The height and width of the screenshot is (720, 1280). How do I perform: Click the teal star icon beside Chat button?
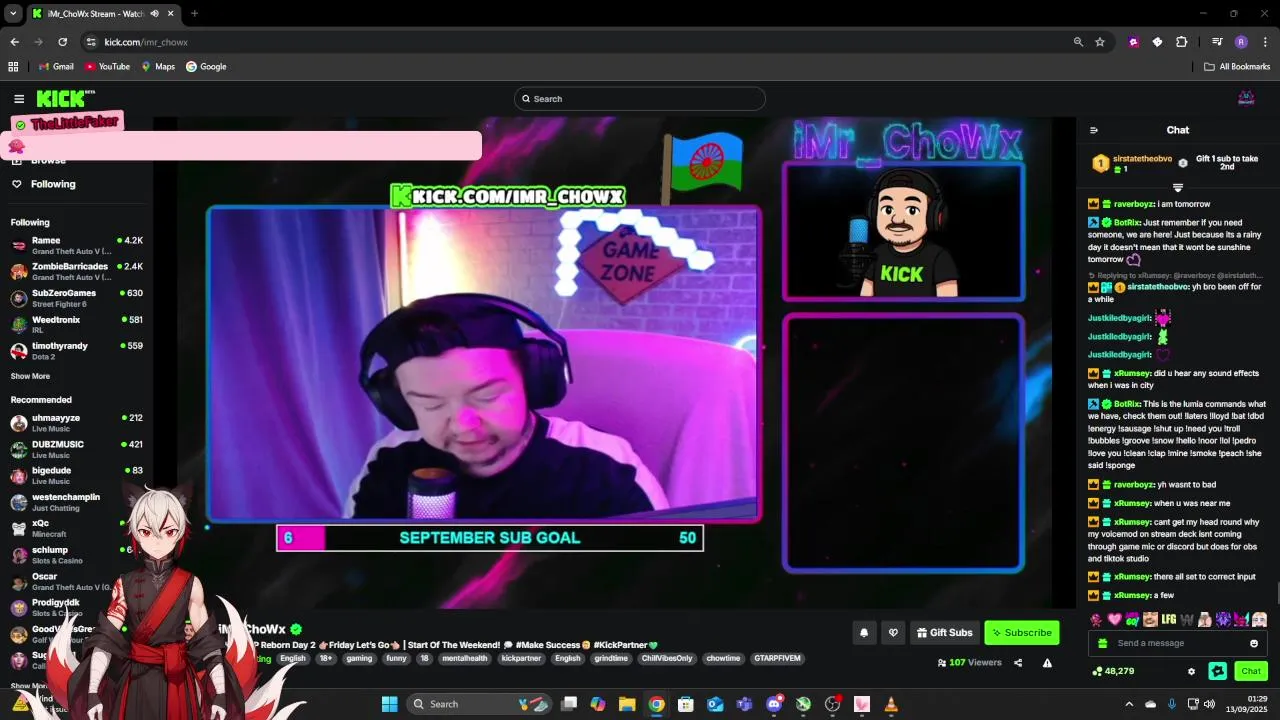(x=1217, y=671)
